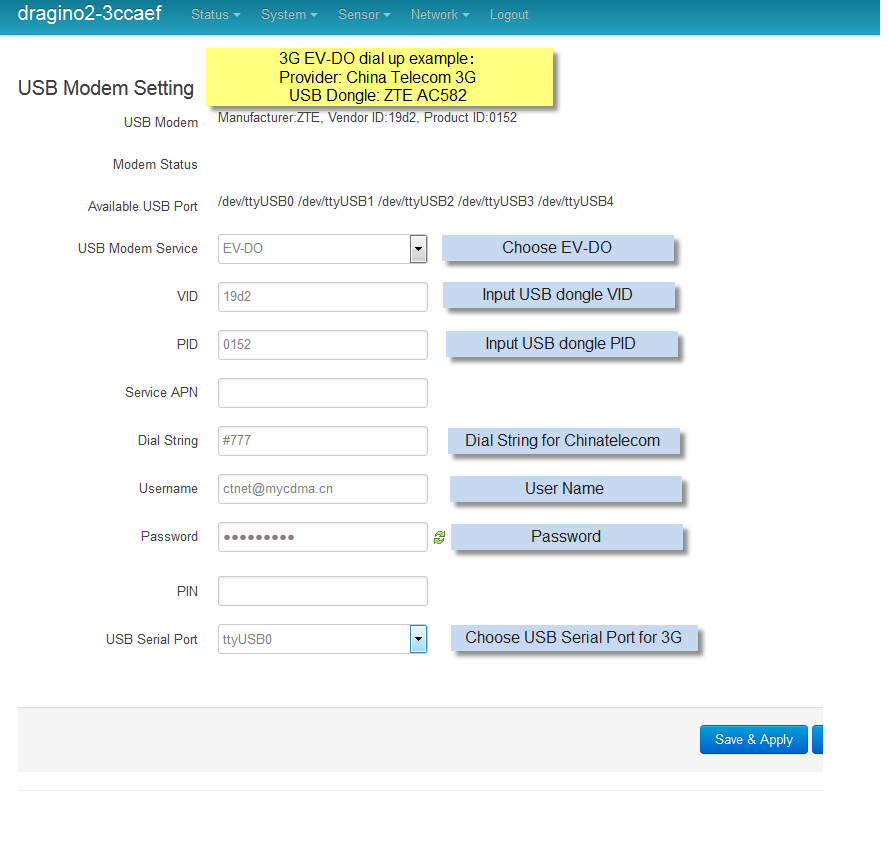This screenshot has height=862, width=890.
Task: Click the Logout link
Action: (x=509, y=15)
